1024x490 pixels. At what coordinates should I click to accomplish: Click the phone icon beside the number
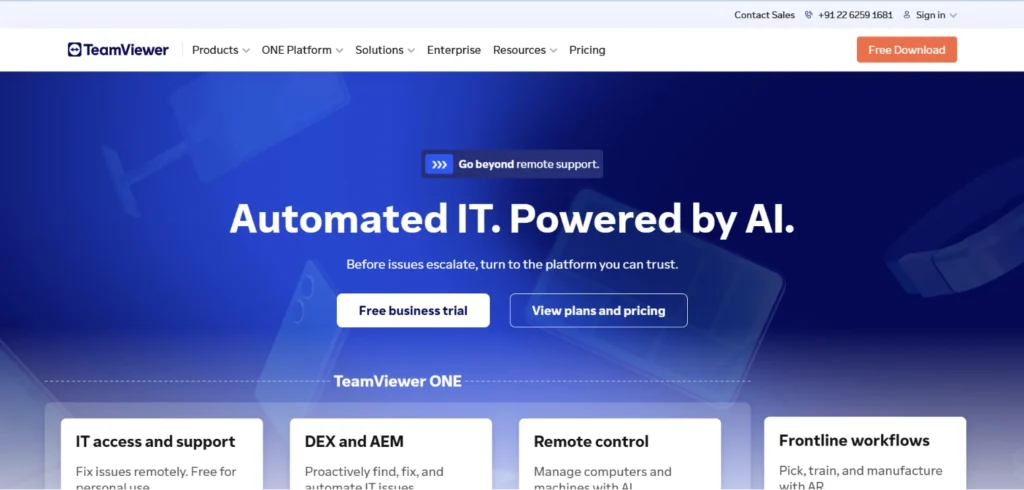(808, 15)
